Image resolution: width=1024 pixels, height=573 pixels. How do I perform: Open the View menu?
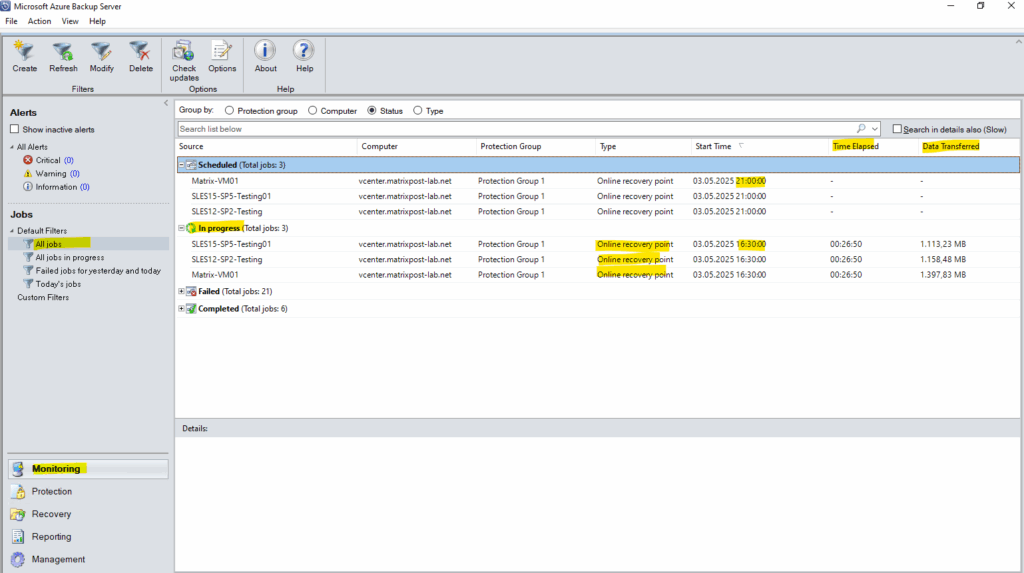tap(70, 22)
